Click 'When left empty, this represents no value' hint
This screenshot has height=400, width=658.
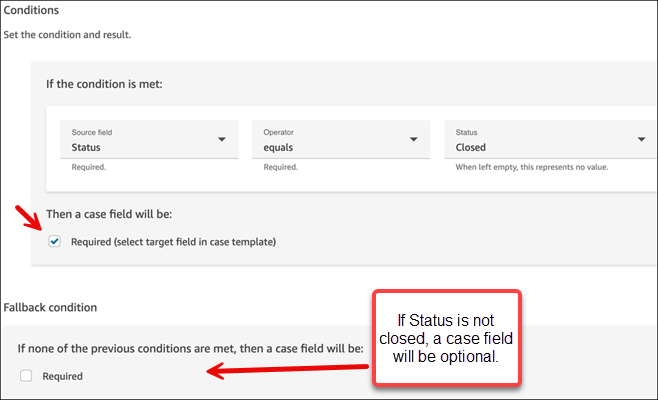[x=532, y=167]
